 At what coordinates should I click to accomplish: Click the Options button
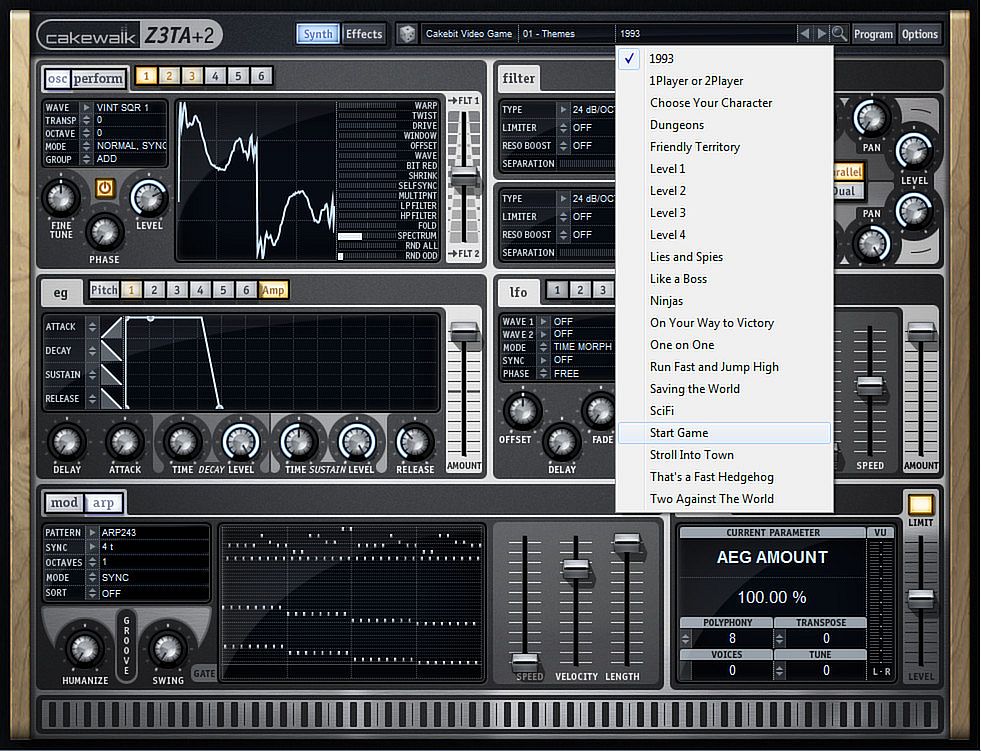click(919, 34)
